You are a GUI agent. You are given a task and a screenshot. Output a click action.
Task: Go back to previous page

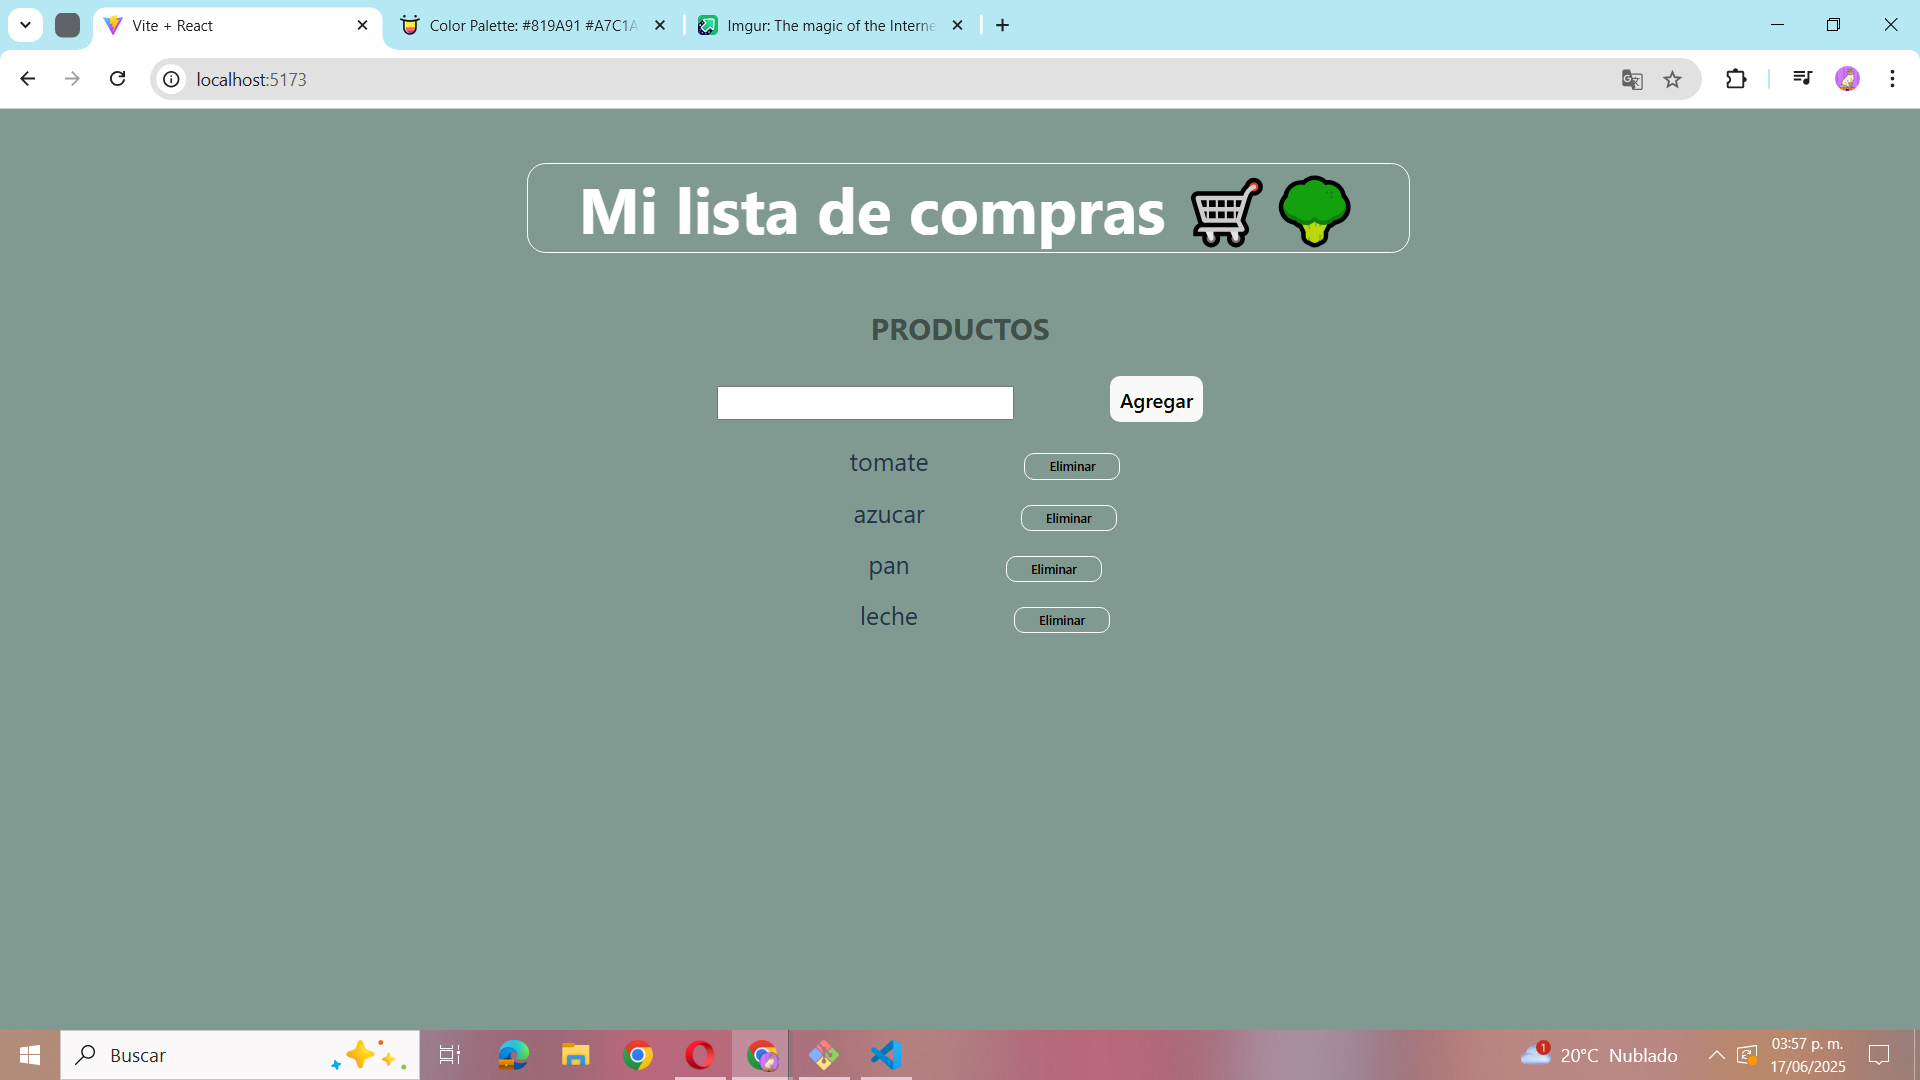[27, 79]
